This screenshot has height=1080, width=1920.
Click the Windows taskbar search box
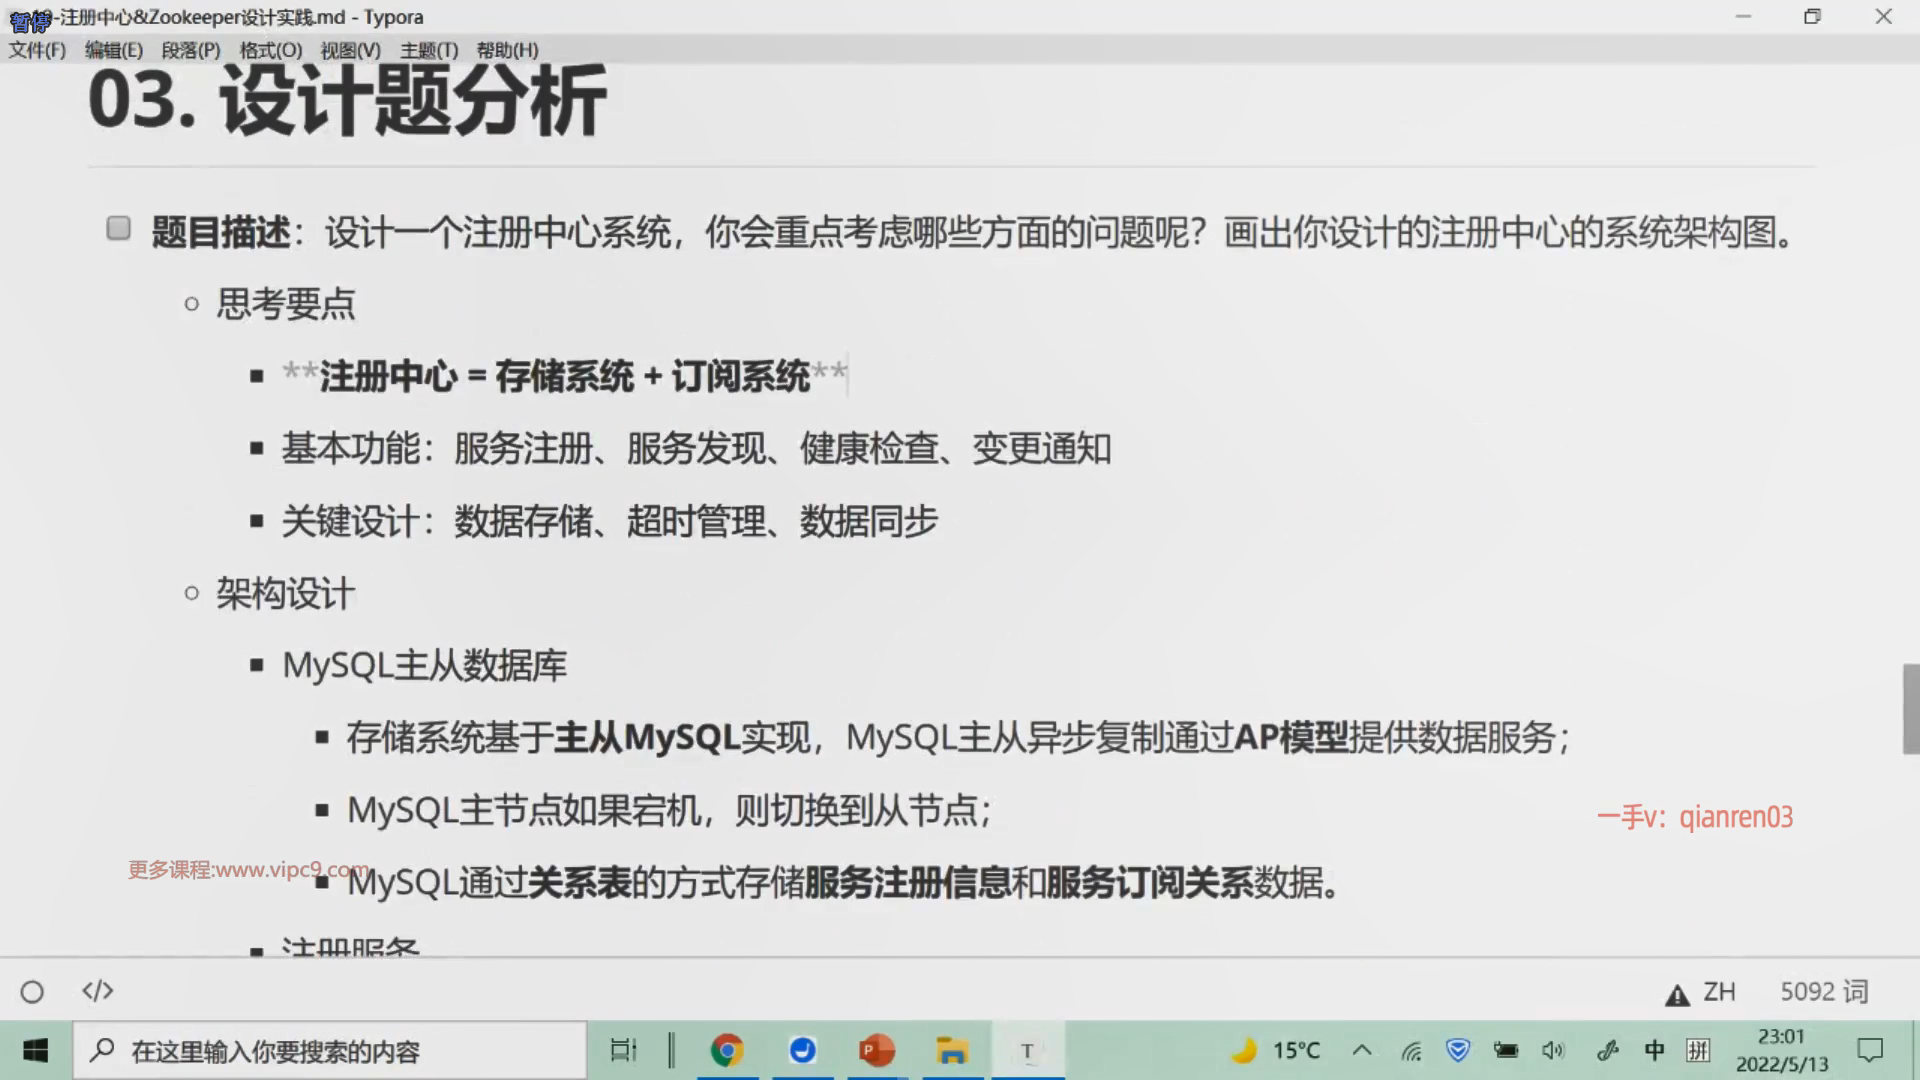click(x=330, y=1050)
